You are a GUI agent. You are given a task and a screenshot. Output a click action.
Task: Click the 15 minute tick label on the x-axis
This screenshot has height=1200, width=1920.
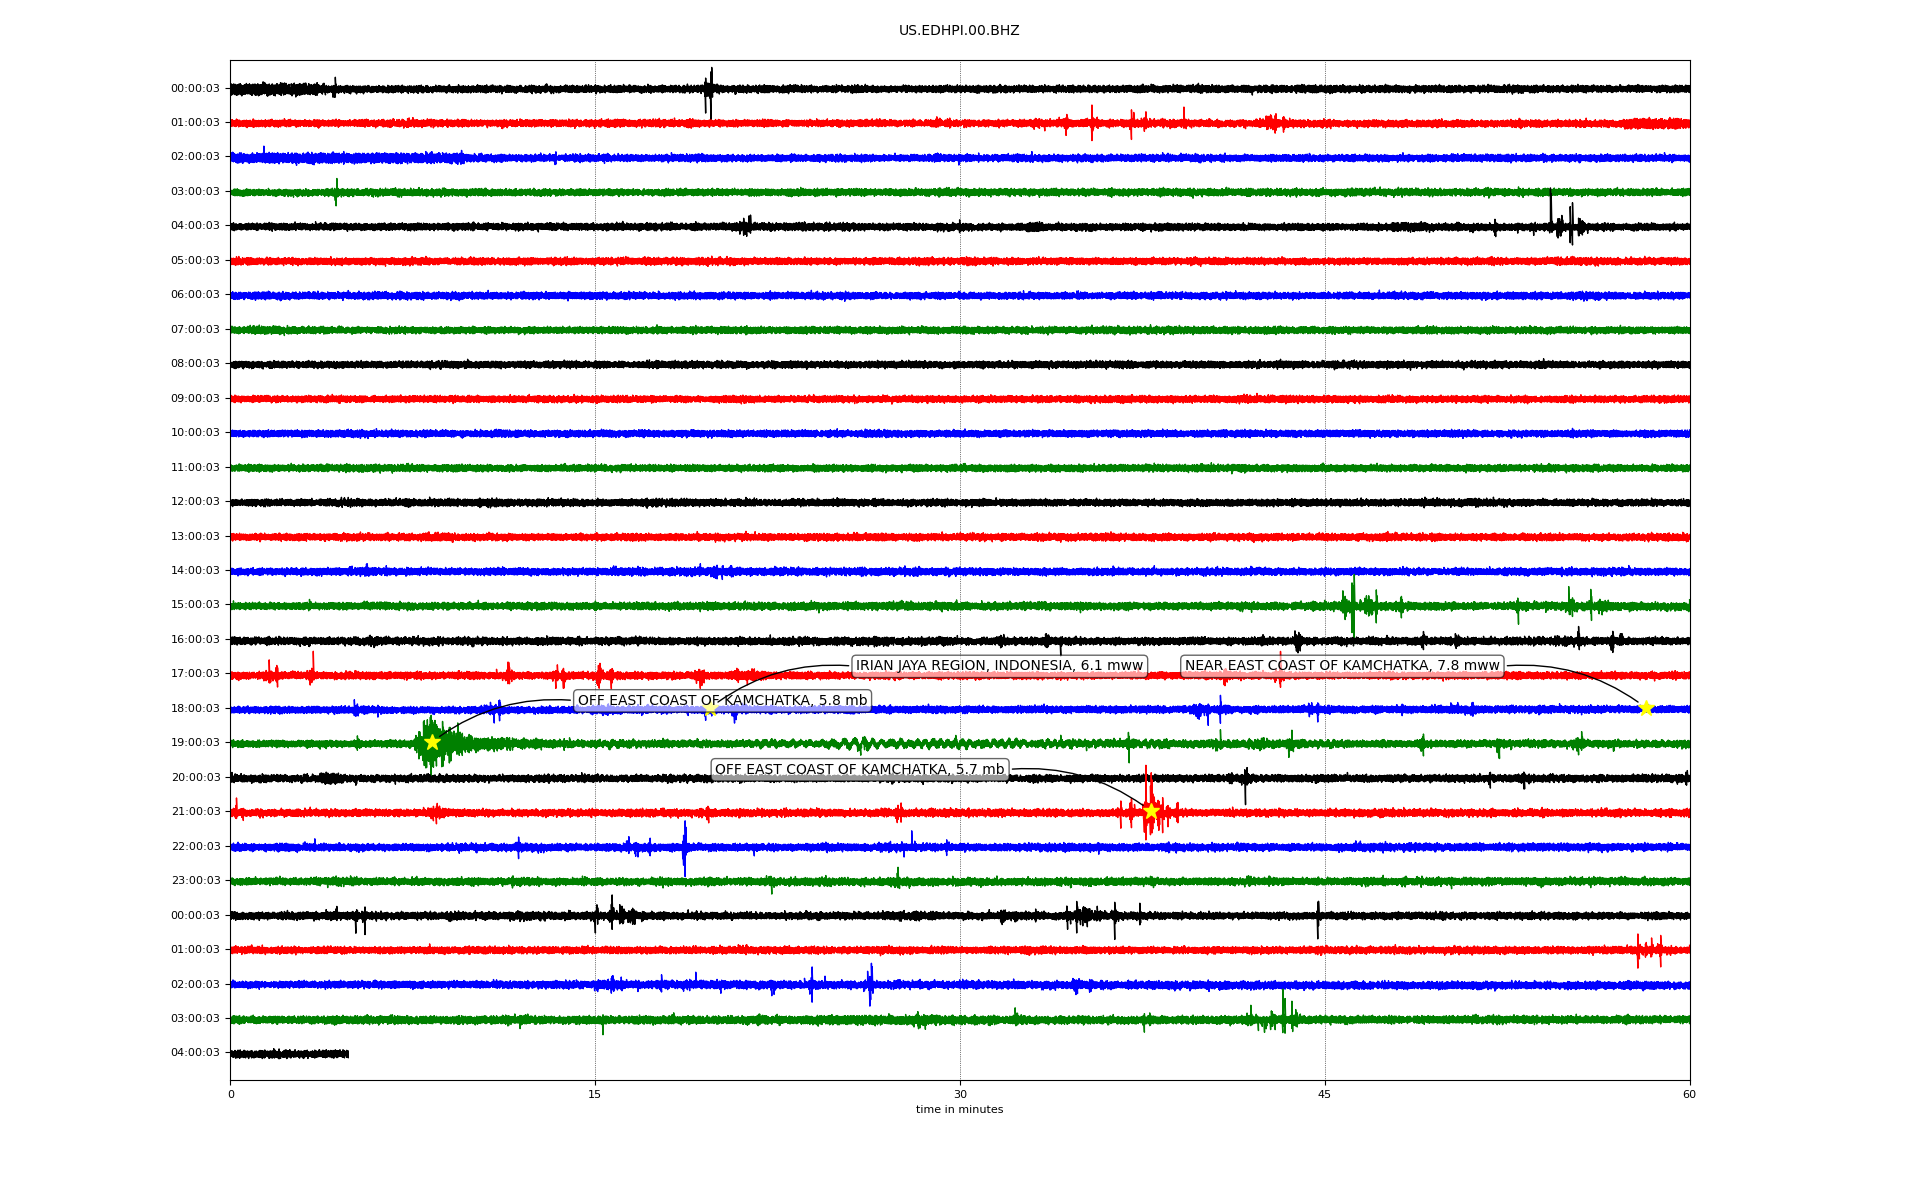coord(595,1094)
